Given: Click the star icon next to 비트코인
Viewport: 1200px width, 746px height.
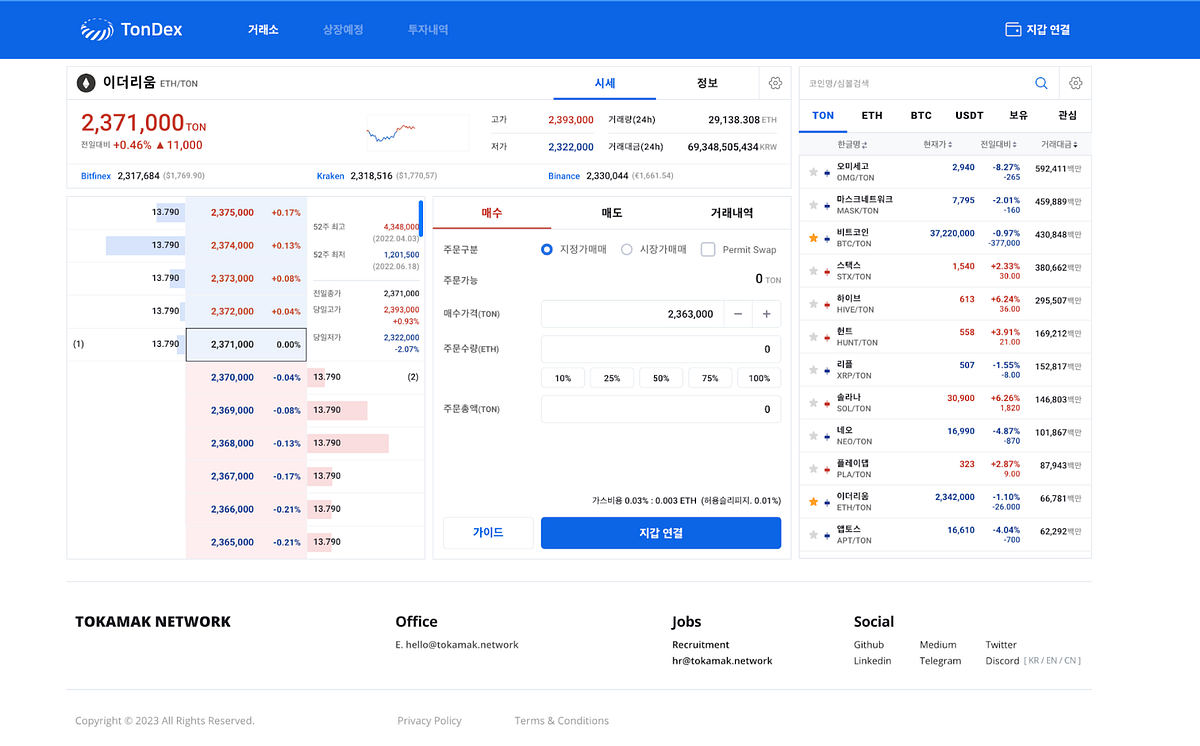Looking at the screenshot, I should 813,237.
